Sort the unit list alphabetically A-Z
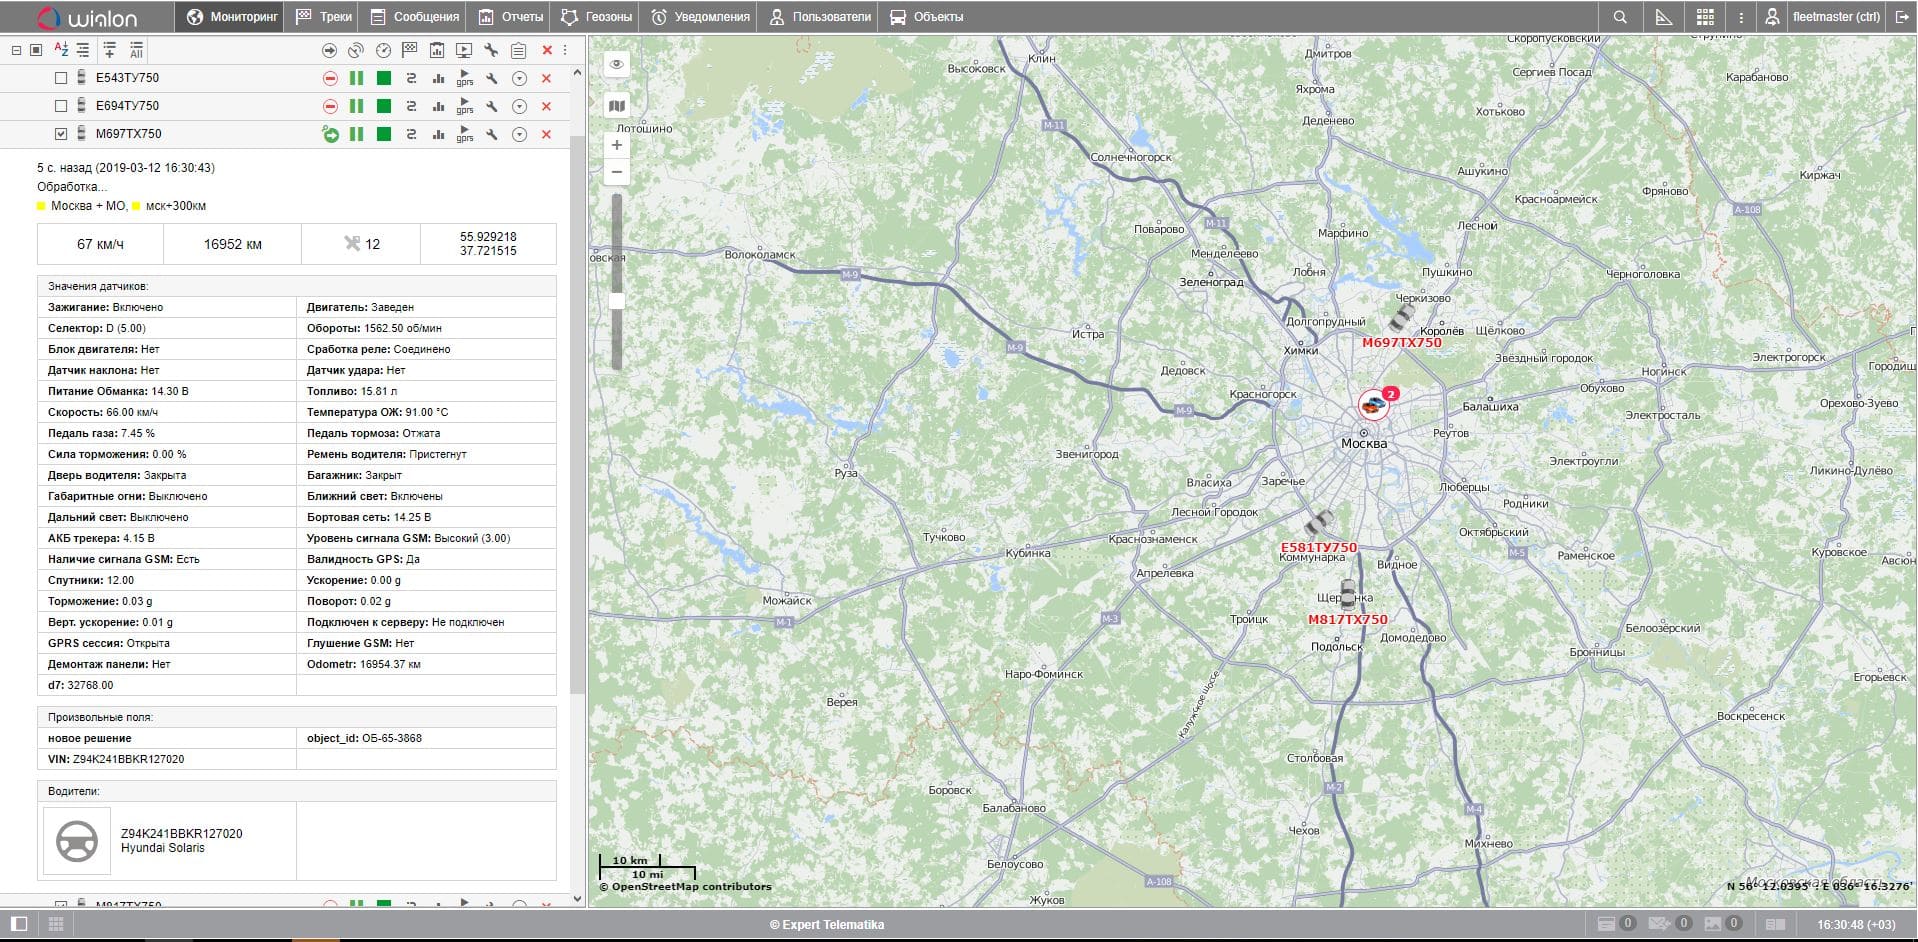Image resolution: width=1918 pixels, height=942 pixels. [61, 50]
